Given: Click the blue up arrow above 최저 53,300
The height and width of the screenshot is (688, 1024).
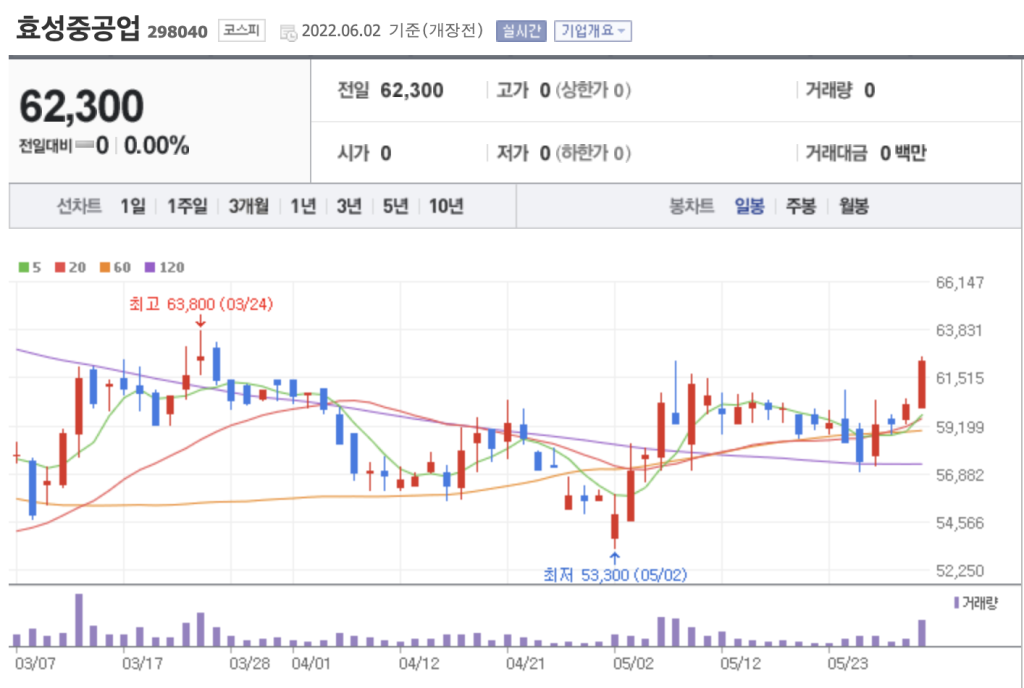Looking at the screenshot, I should [x=614, y=557].
